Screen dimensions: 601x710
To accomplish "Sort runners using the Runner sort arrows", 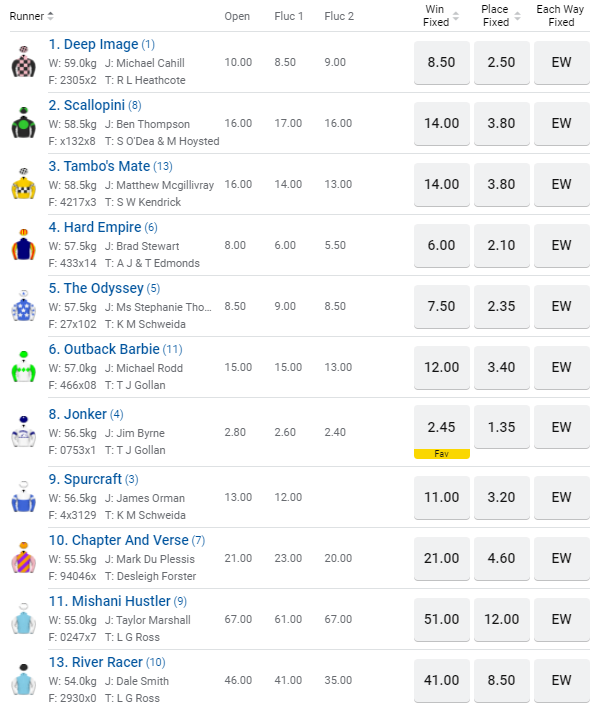I will click(x=51, y=16).
